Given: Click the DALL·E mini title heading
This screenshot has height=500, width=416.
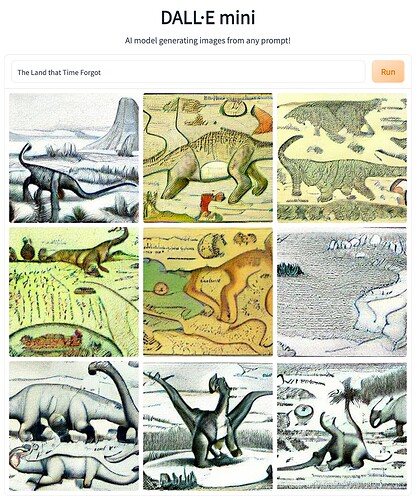Looking at the screenshot, I should [x=208, y=18].
